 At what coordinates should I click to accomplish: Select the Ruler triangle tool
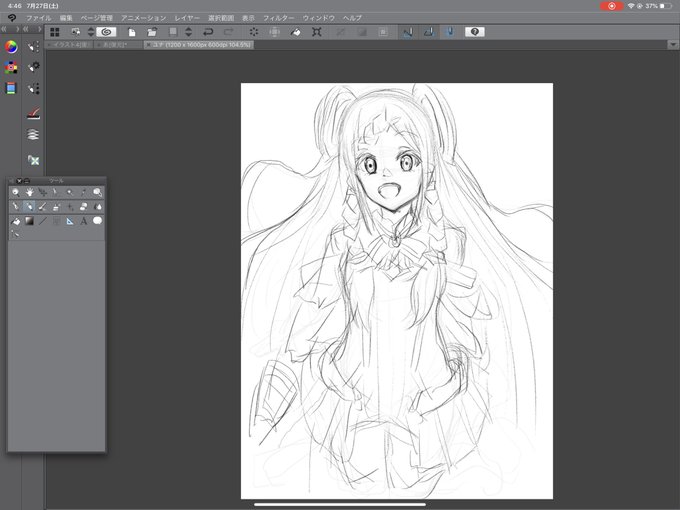pyautogui.click(x=70, y=221)
